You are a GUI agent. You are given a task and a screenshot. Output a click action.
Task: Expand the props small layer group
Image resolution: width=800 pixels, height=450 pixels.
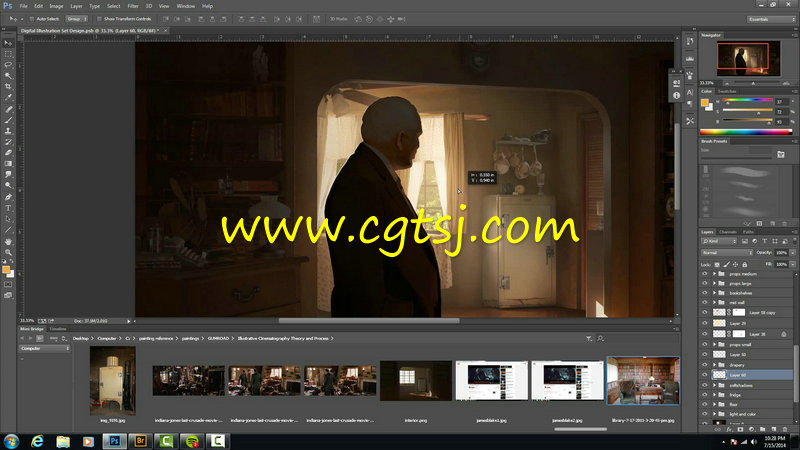click(x=714, y=344)
